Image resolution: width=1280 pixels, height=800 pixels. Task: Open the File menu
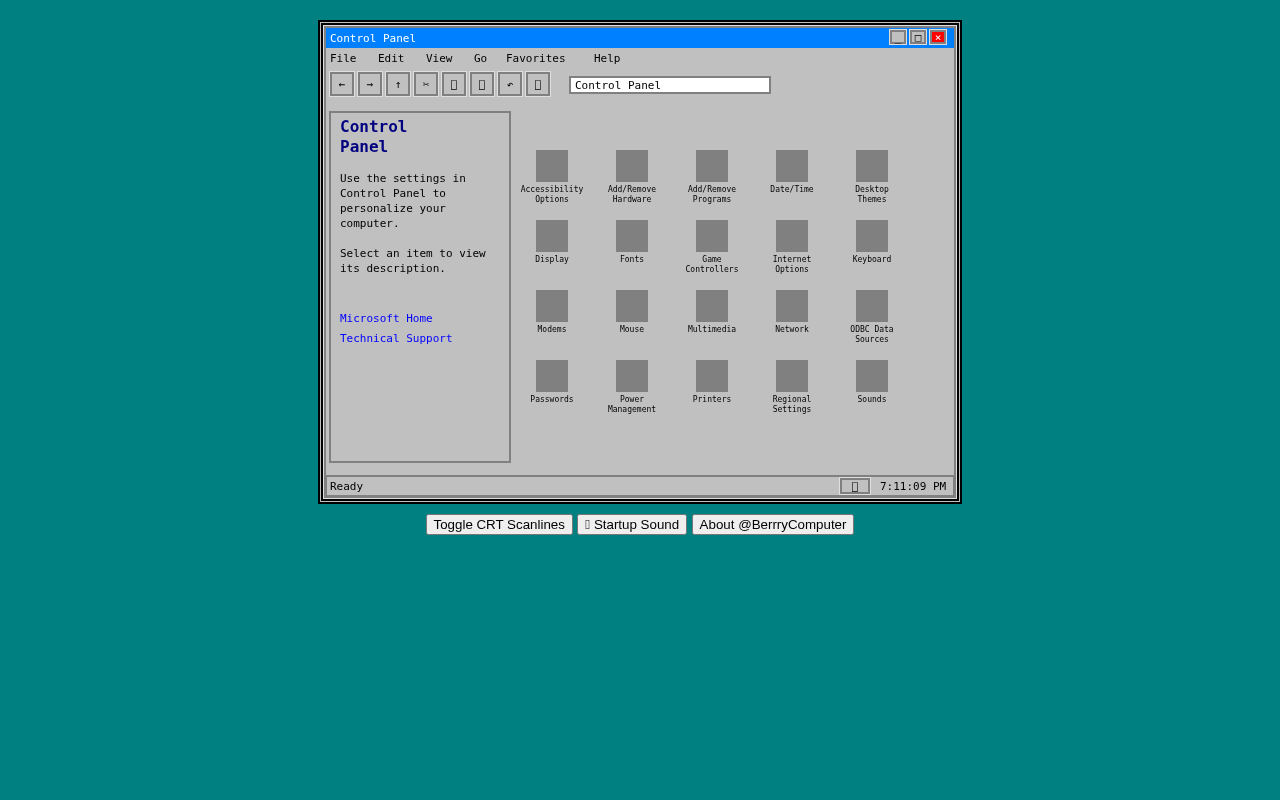click(x=343, y=58)
